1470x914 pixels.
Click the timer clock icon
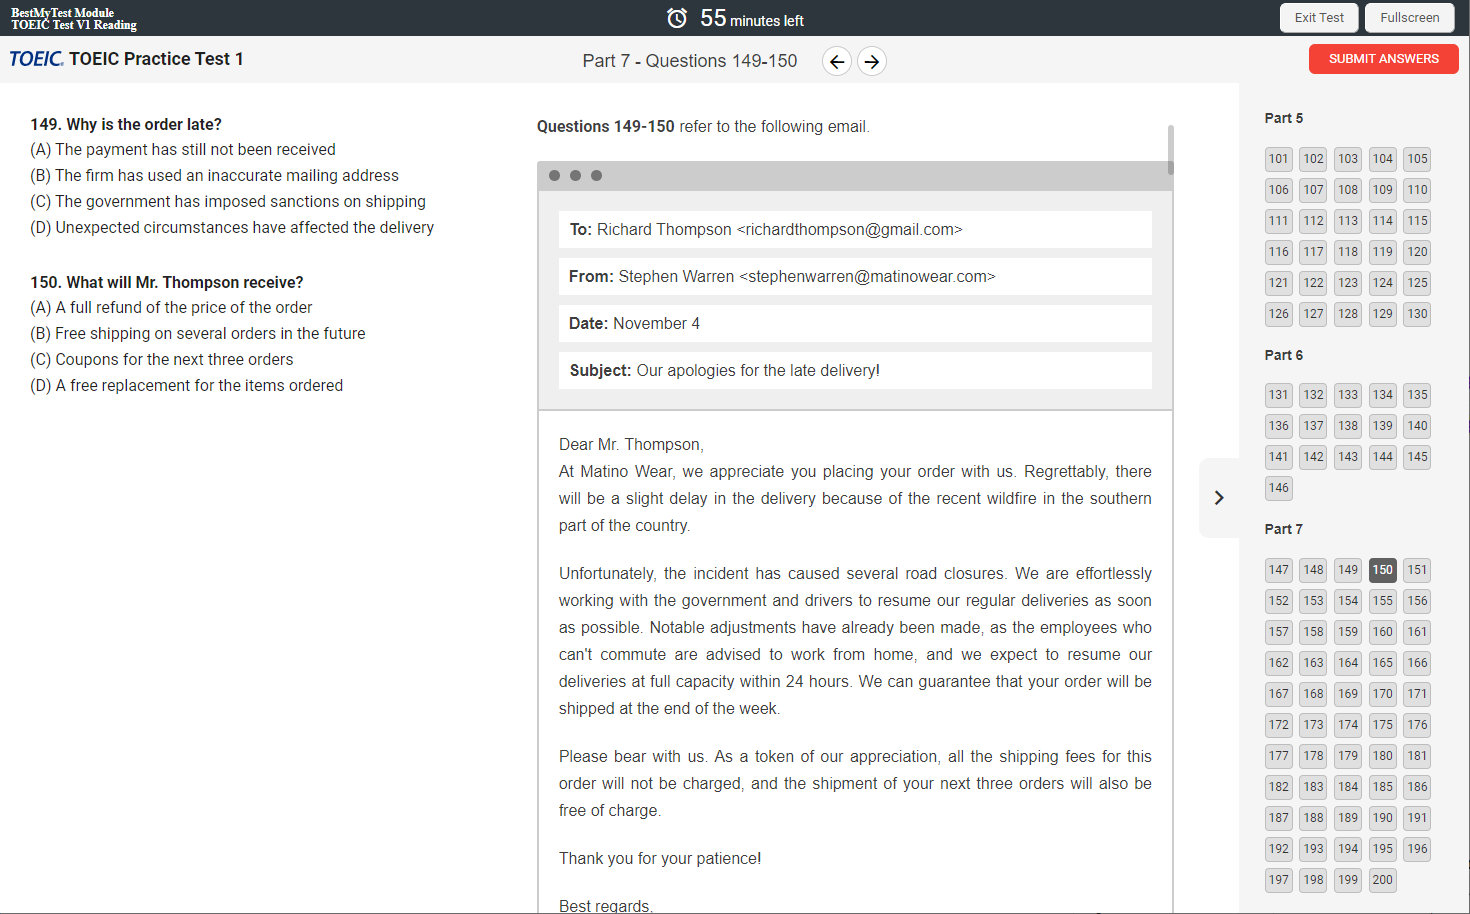(x=677, y=18)
